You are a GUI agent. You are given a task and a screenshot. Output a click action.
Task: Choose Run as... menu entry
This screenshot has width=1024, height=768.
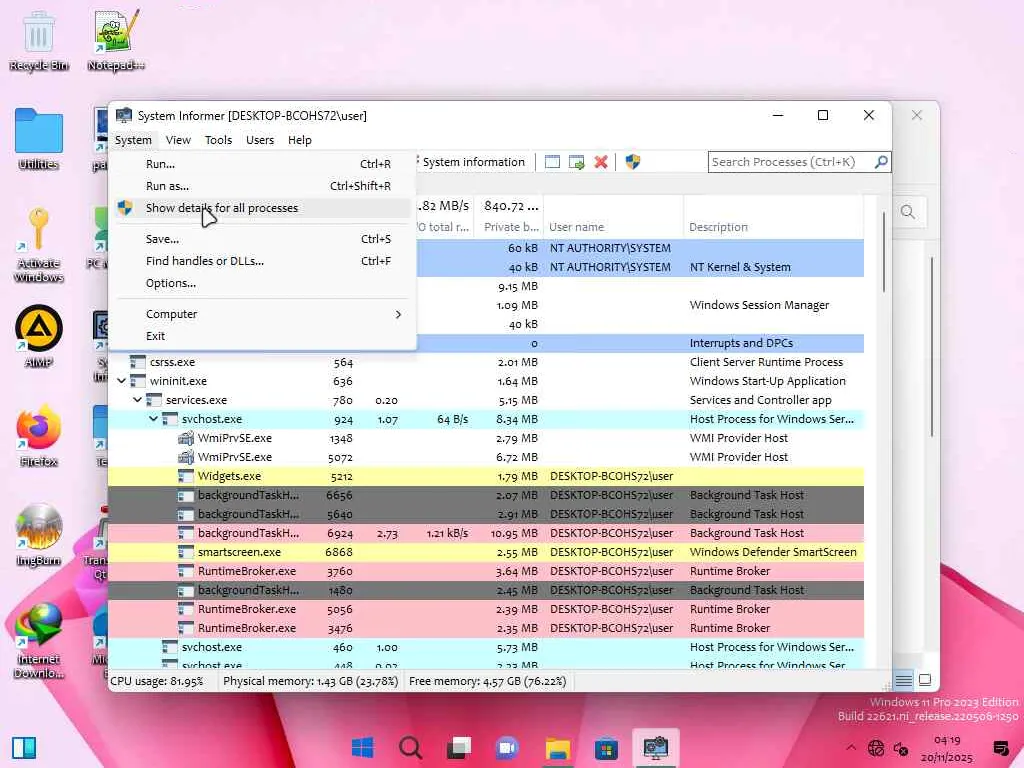263,186
